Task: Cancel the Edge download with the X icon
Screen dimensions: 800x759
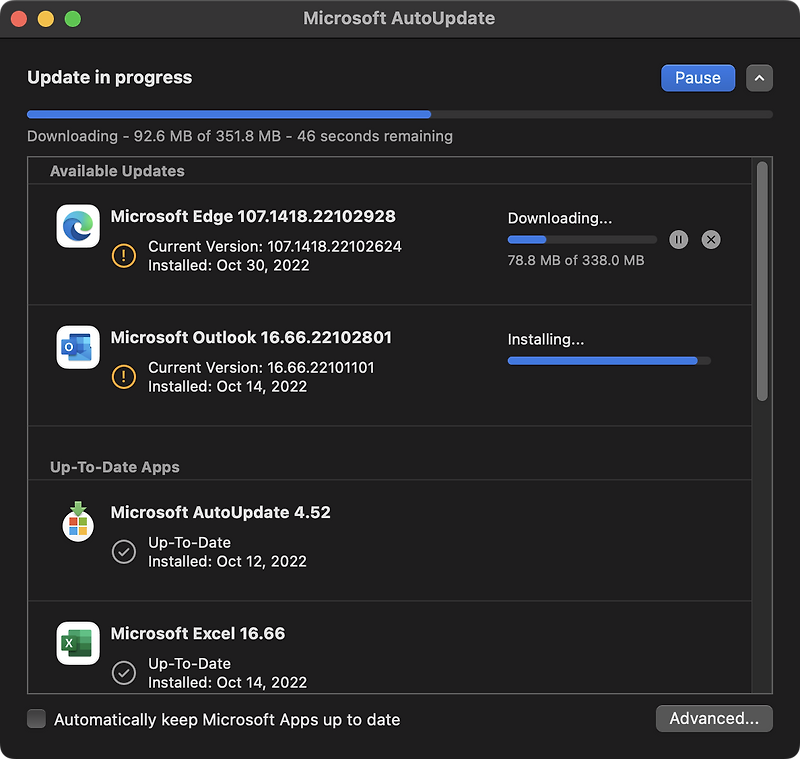Action: (x=711, y=239)
